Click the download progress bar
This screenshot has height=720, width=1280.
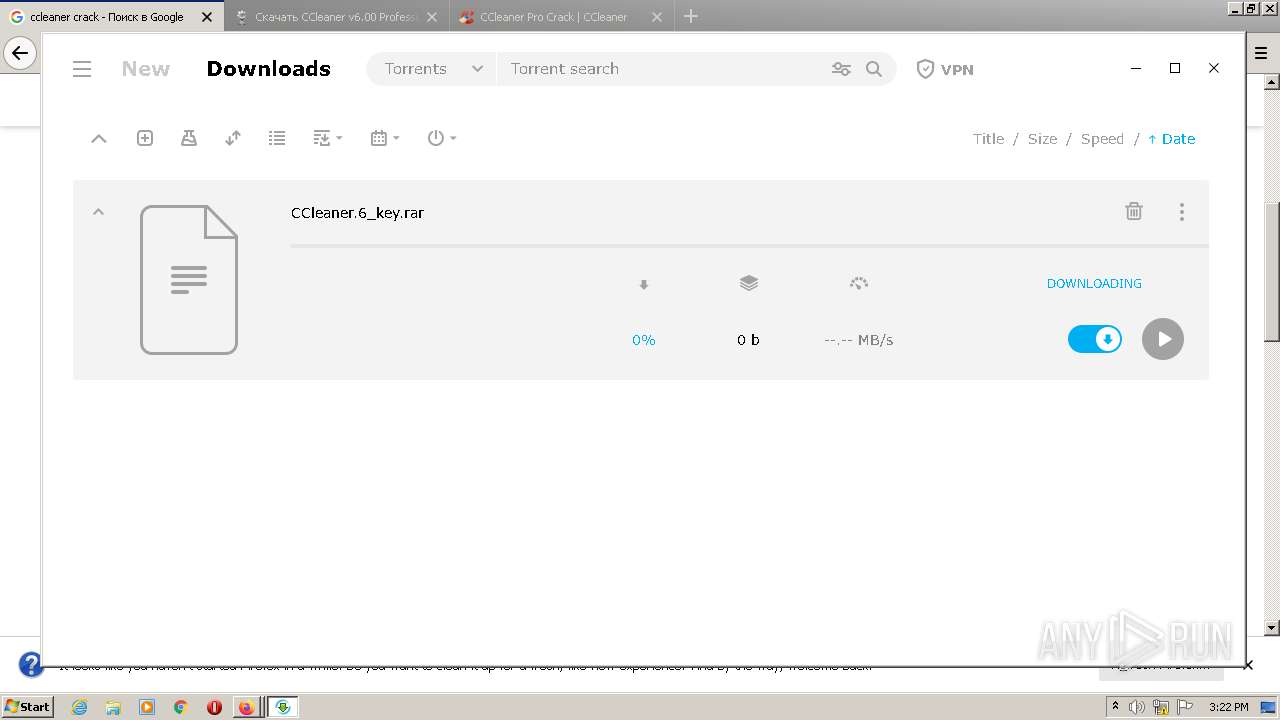(749, 245)
